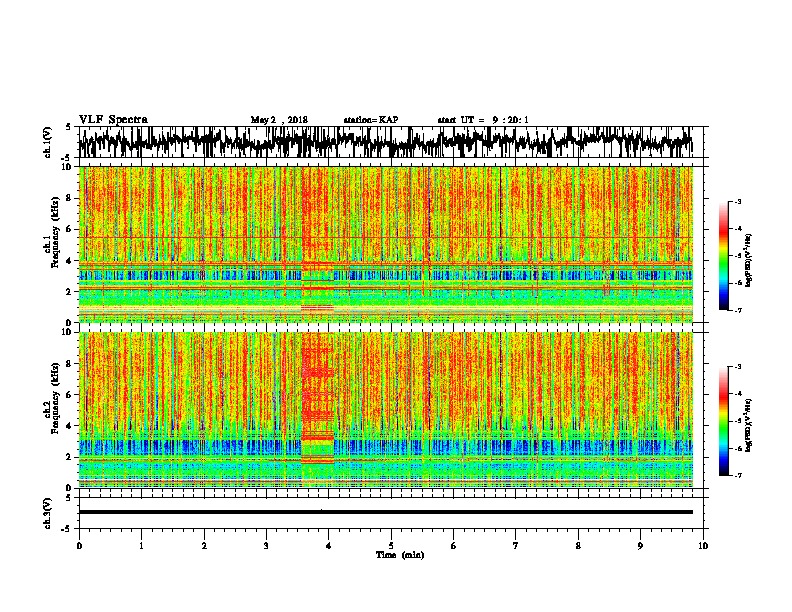Click the "Time (min)" x-axis title
This screenshot has width=792, height=612.
pos(400,555)
